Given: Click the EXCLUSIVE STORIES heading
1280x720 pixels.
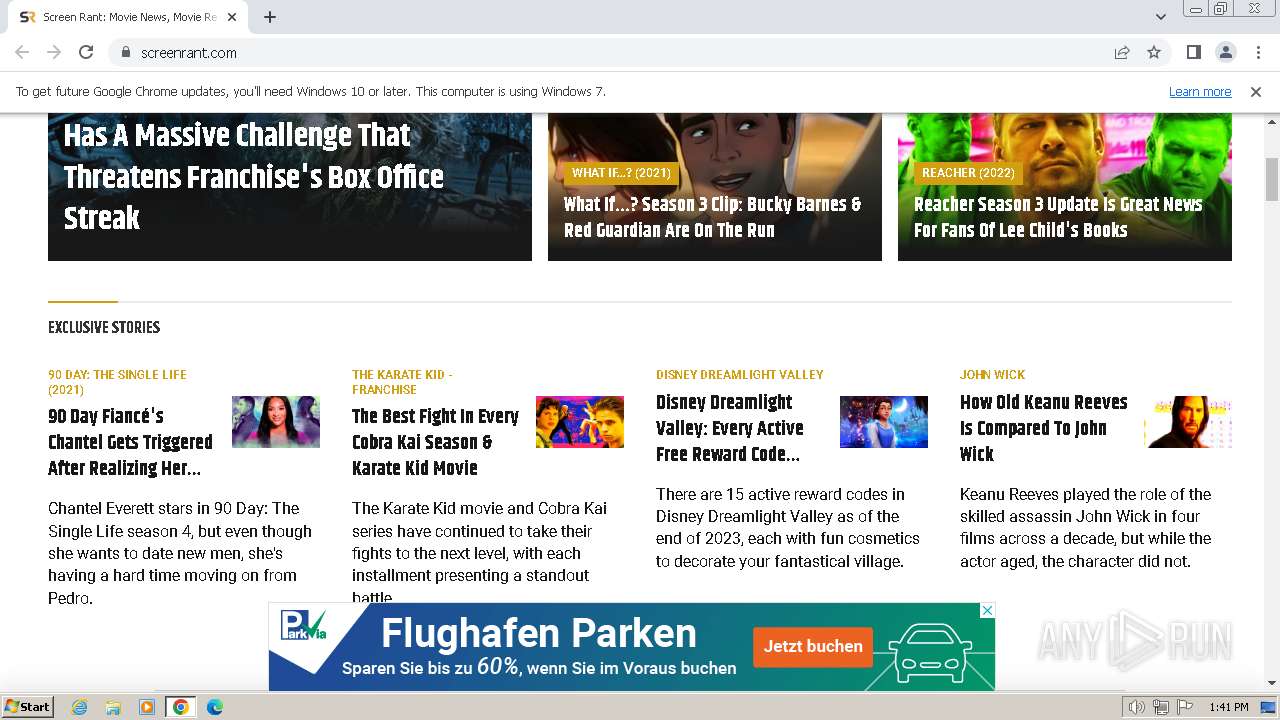Looking at the screenshot, I should tap(104, 328).
